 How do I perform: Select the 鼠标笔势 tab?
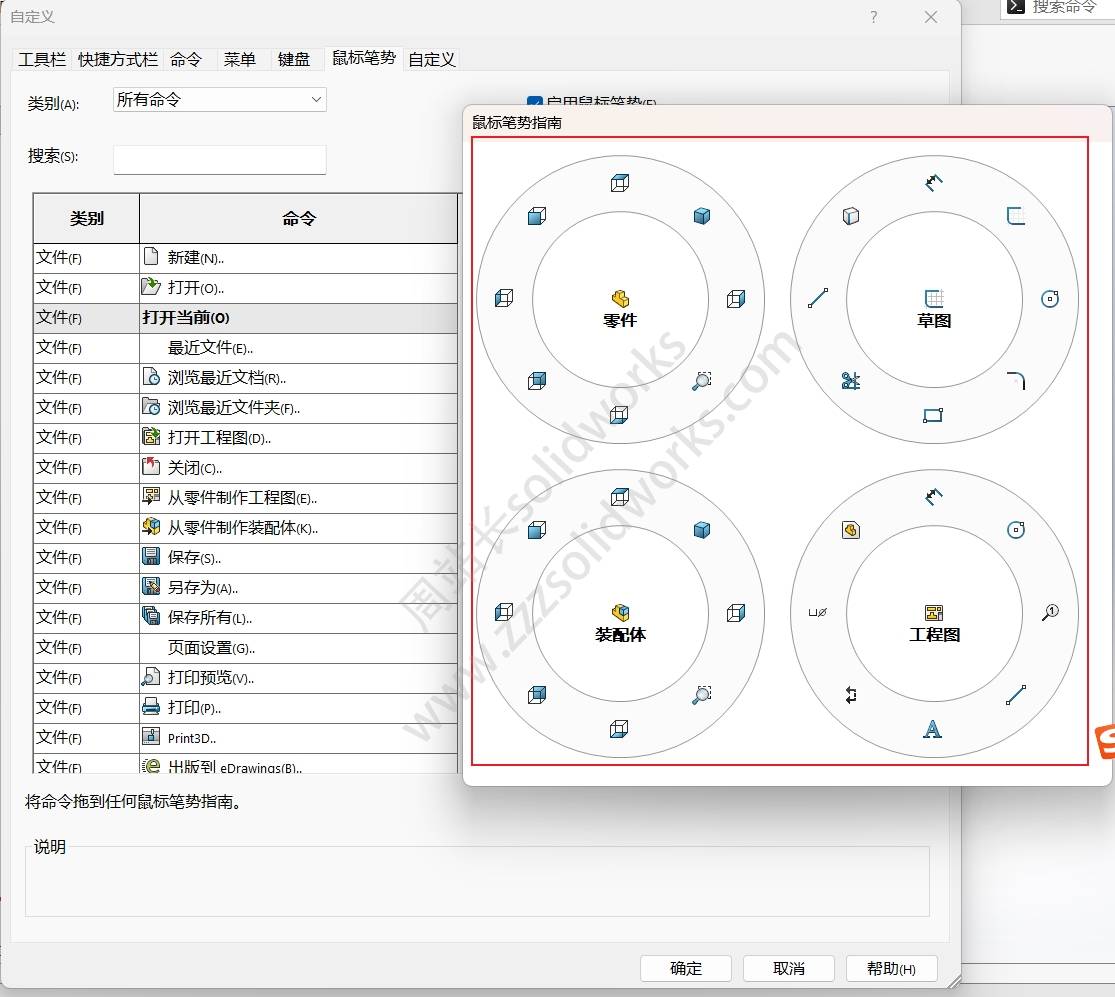click(x=364, y=58)
